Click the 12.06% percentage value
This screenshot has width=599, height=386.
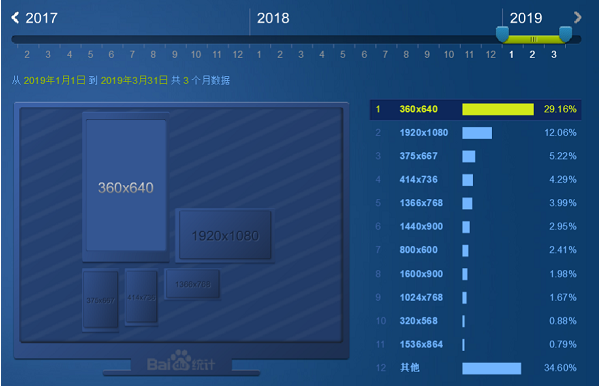tap(560, 133)
